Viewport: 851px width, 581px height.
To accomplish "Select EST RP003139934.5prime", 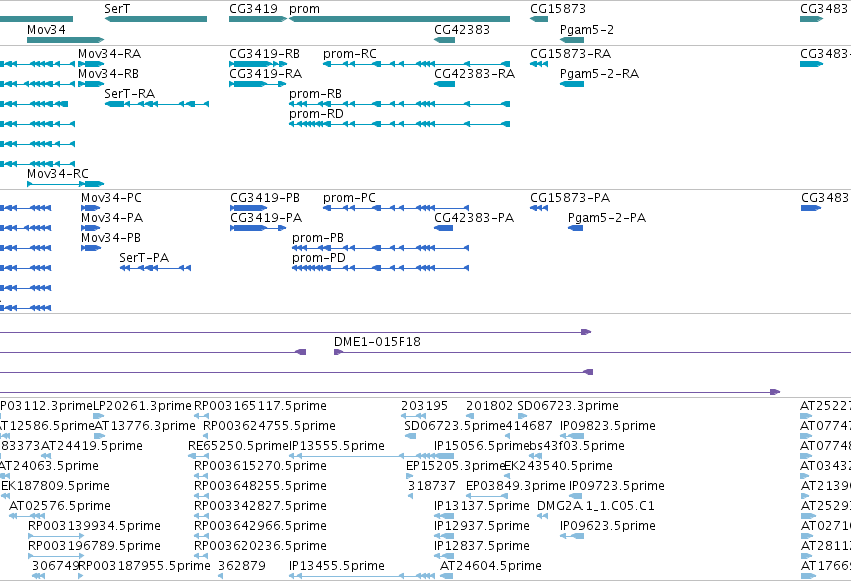I will 56,537.
